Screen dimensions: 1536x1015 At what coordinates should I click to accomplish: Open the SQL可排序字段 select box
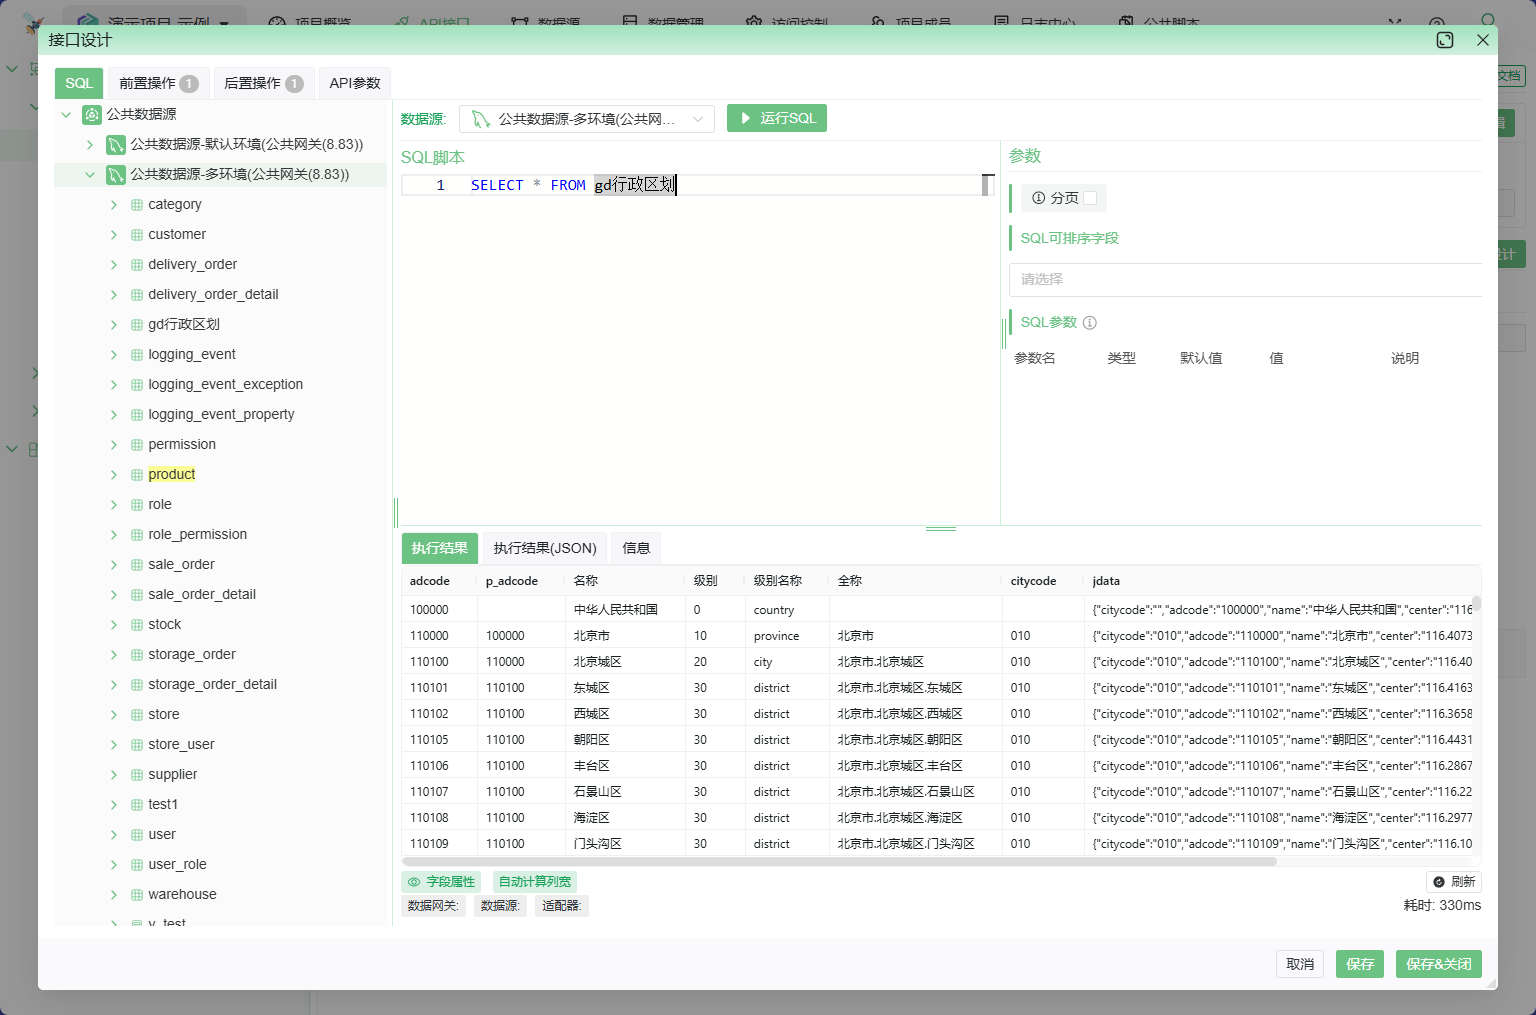[1244, 280]
